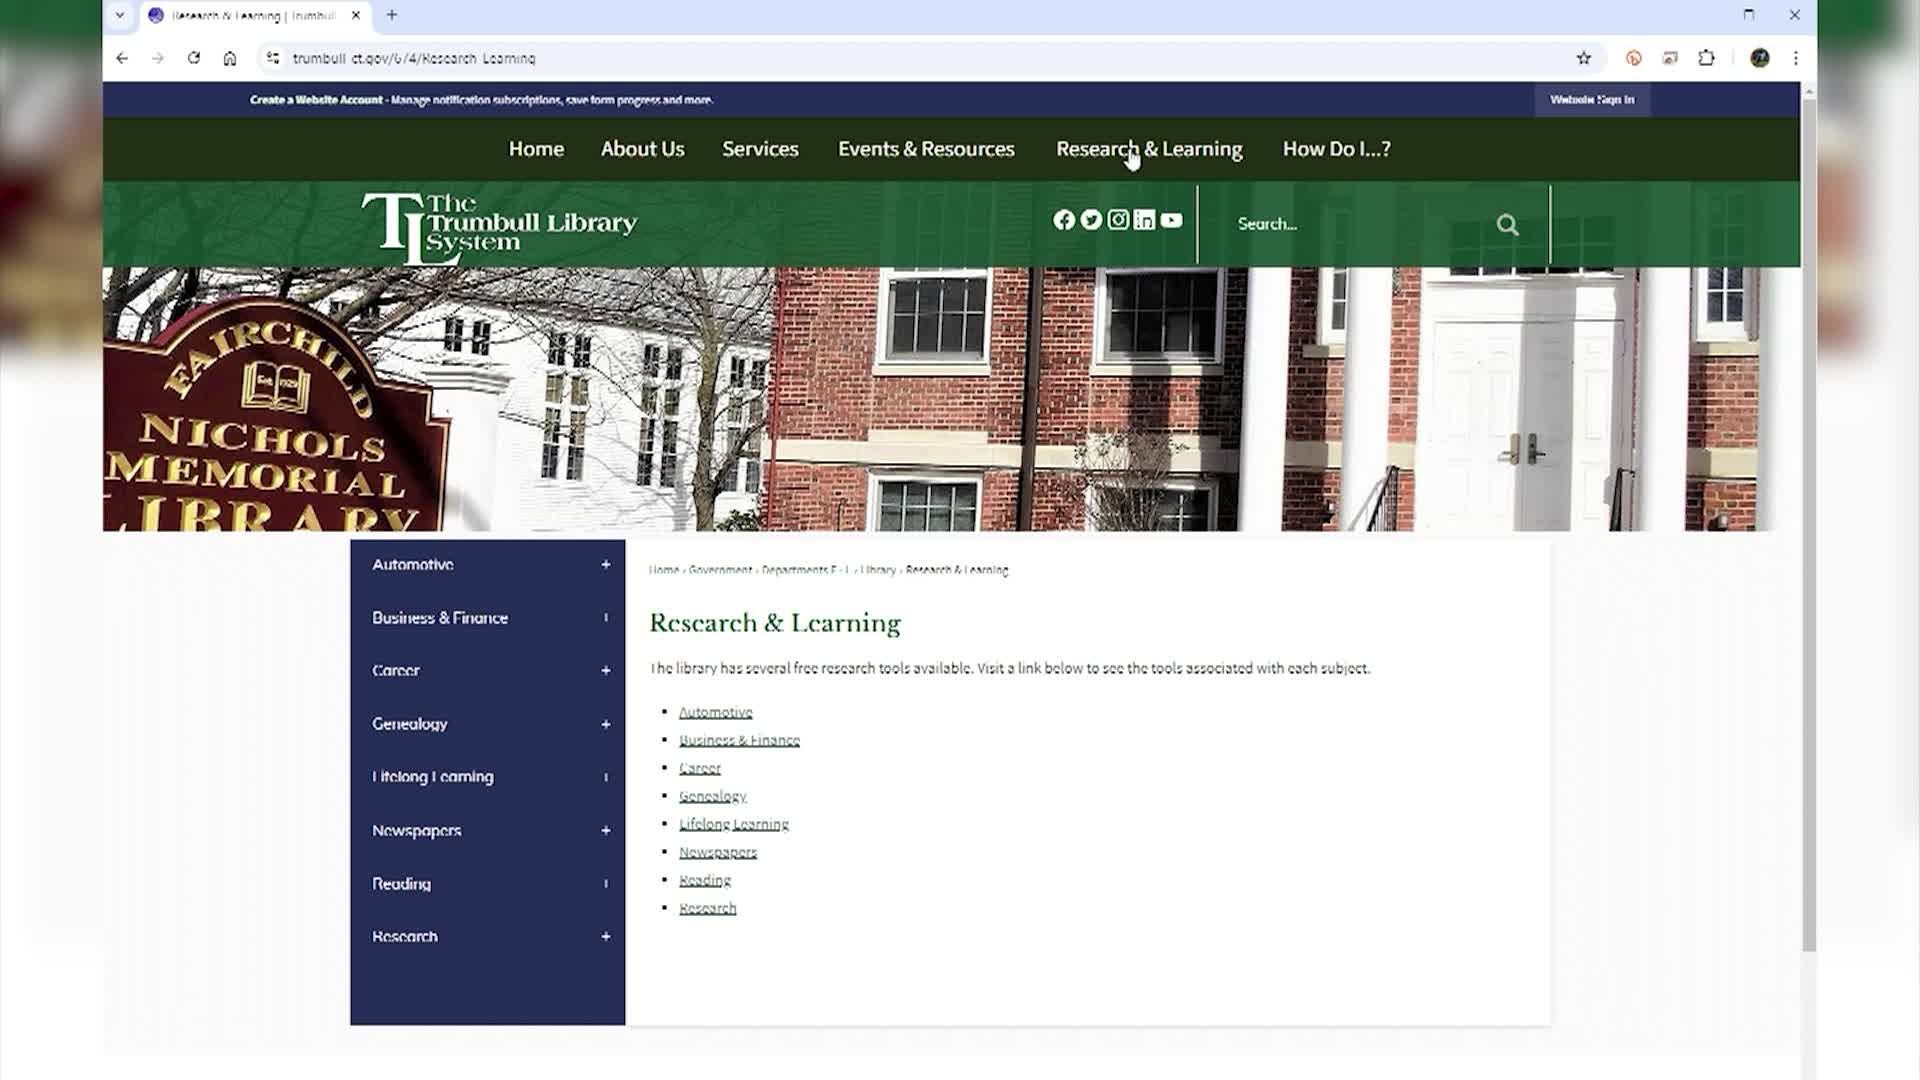This screenshot has width=1920, height=1080.
Task: Close the Research & Learning tab
Action: click(356, 15)
